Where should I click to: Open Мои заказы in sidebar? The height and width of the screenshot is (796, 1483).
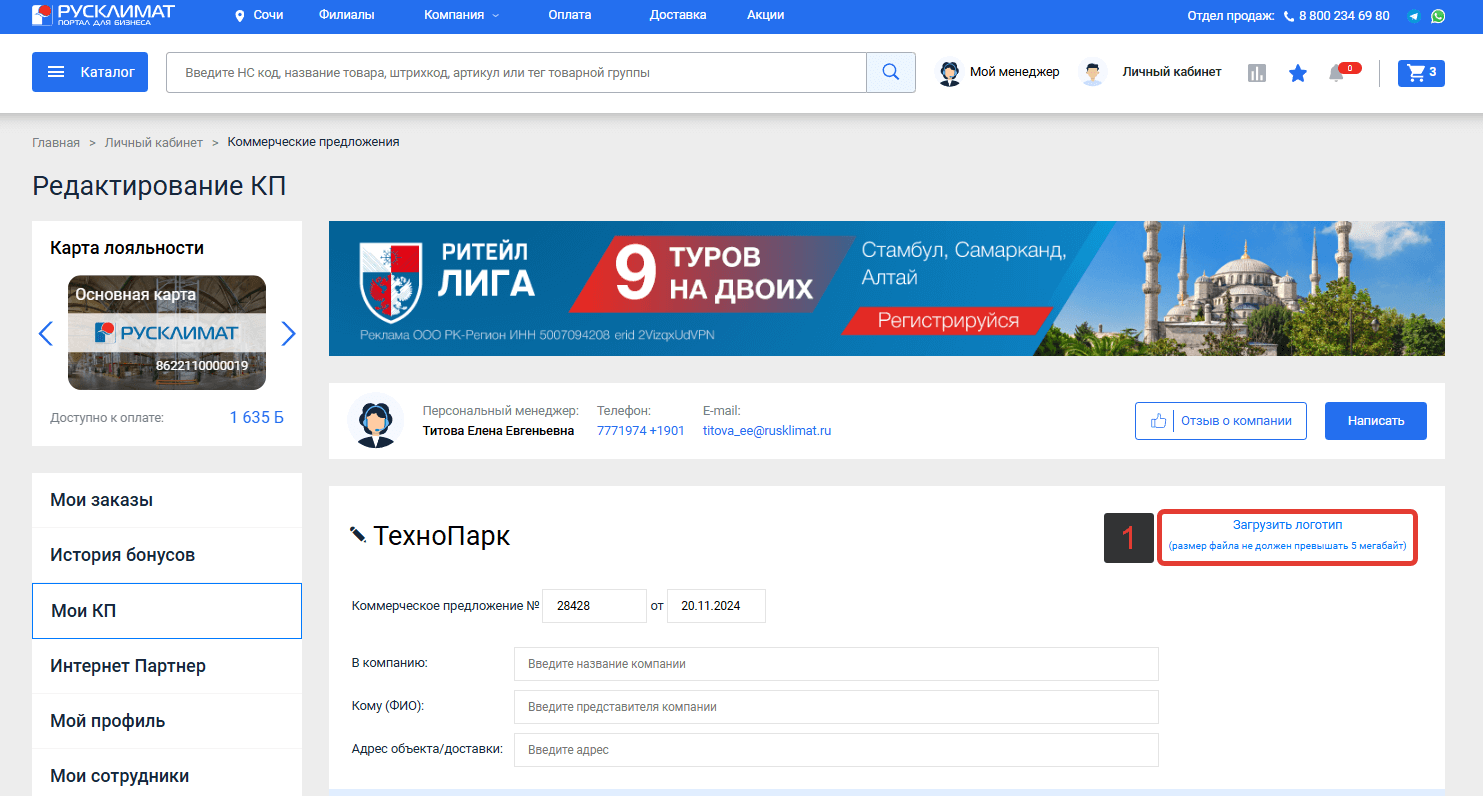coord(167,500)
